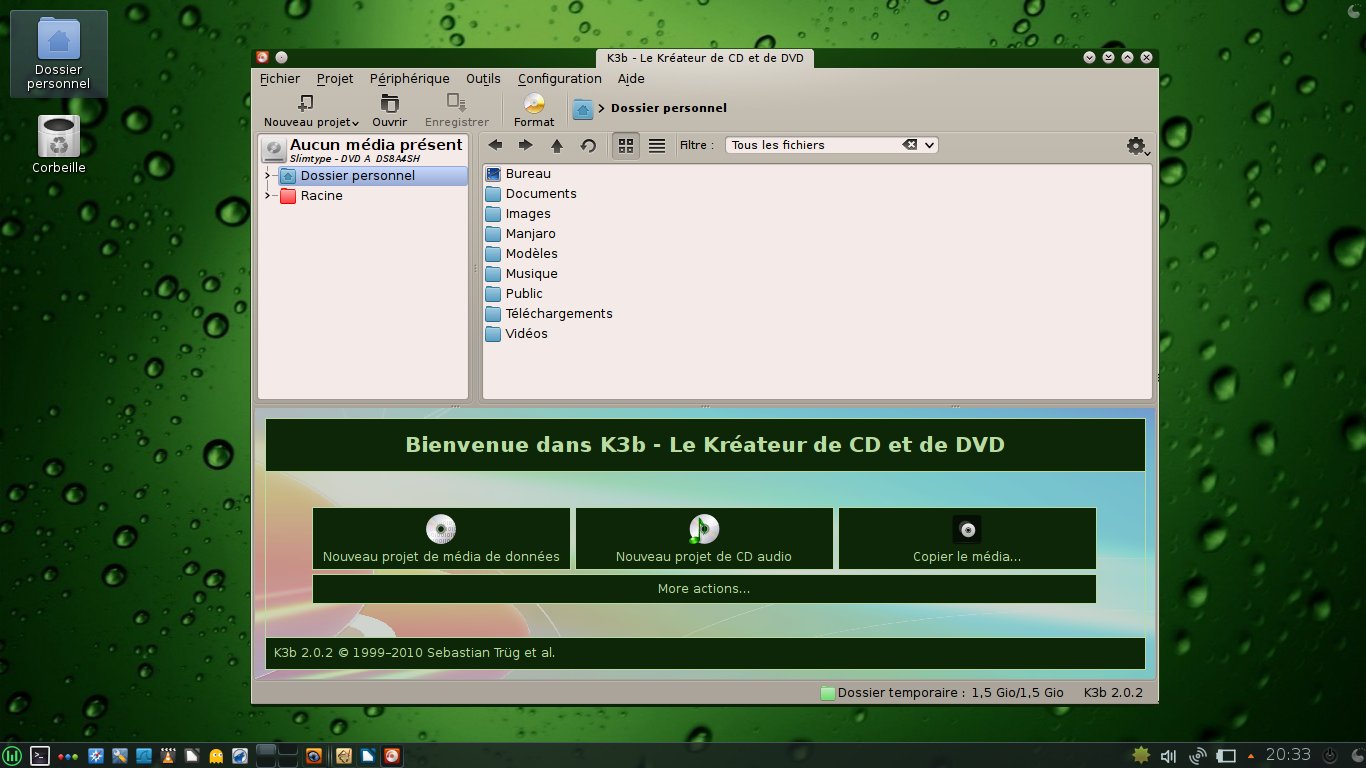Click Nouveau projet de CD audio

tap(704, 539)
